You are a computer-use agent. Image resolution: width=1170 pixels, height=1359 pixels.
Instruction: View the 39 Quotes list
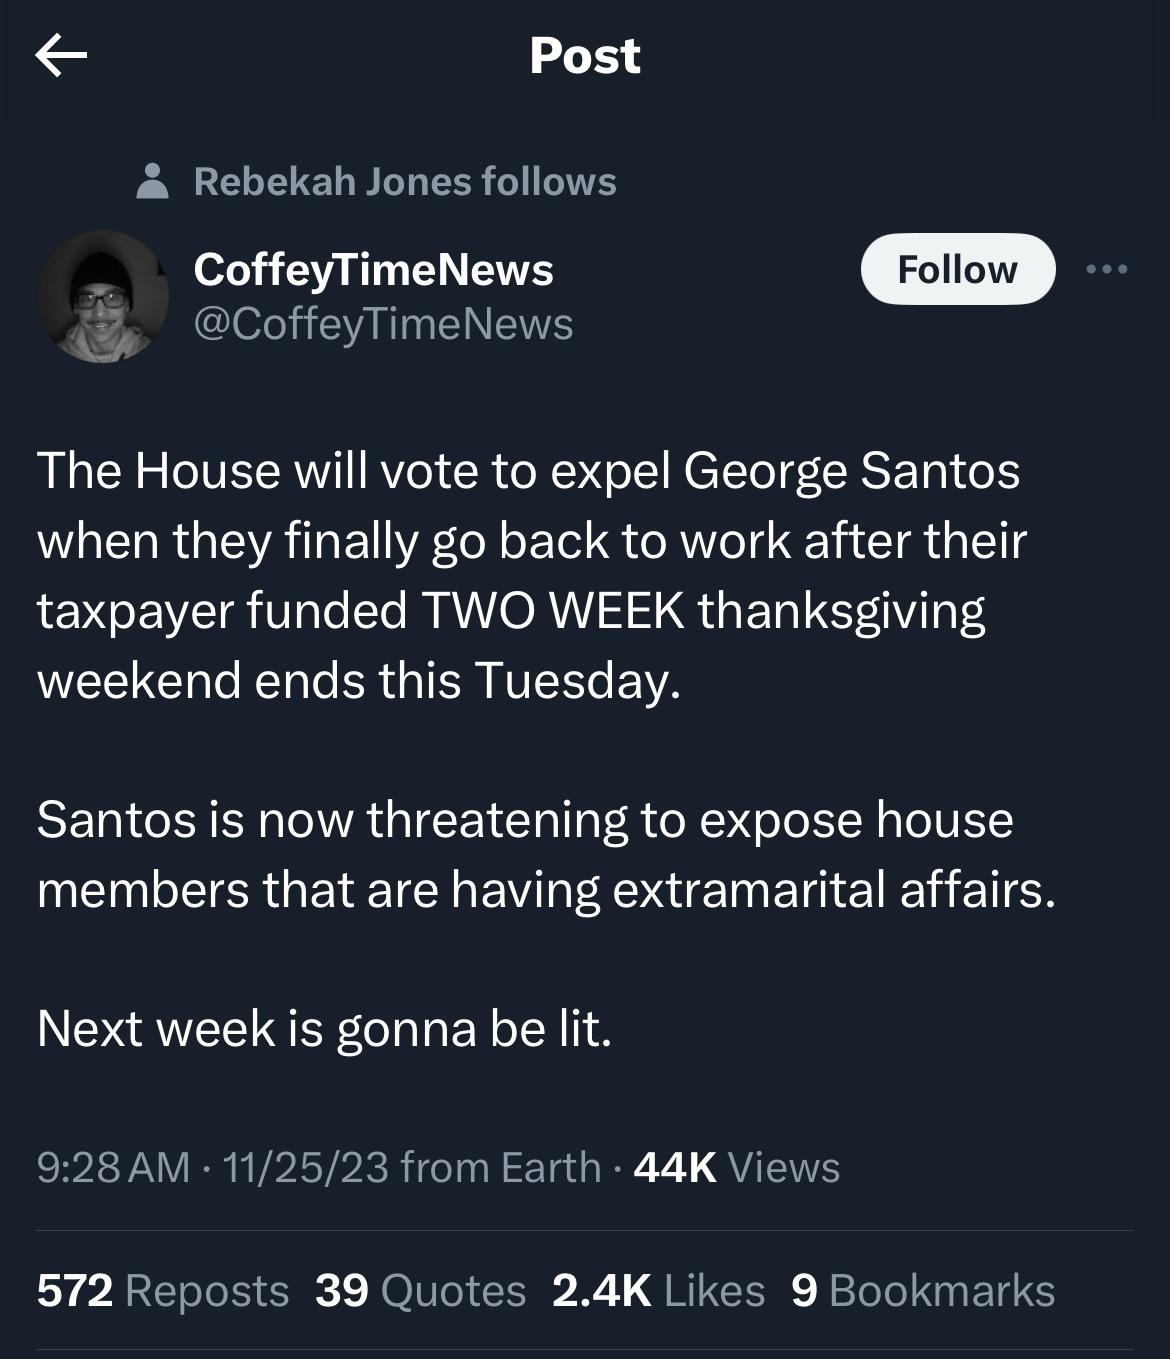420,1290
